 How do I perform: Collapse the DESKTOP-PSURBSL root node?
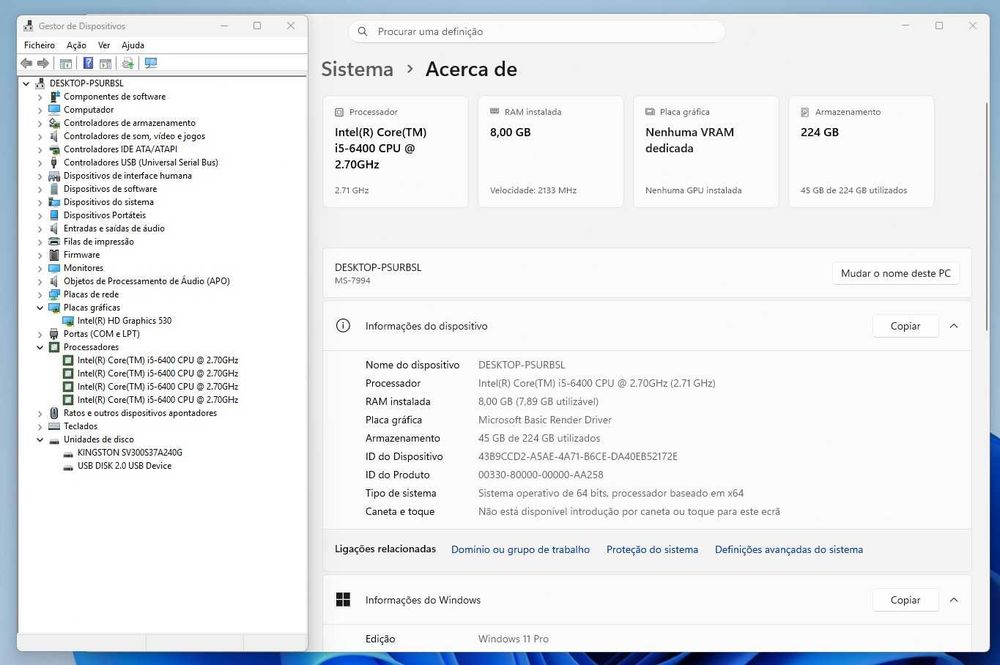[26, 83]
